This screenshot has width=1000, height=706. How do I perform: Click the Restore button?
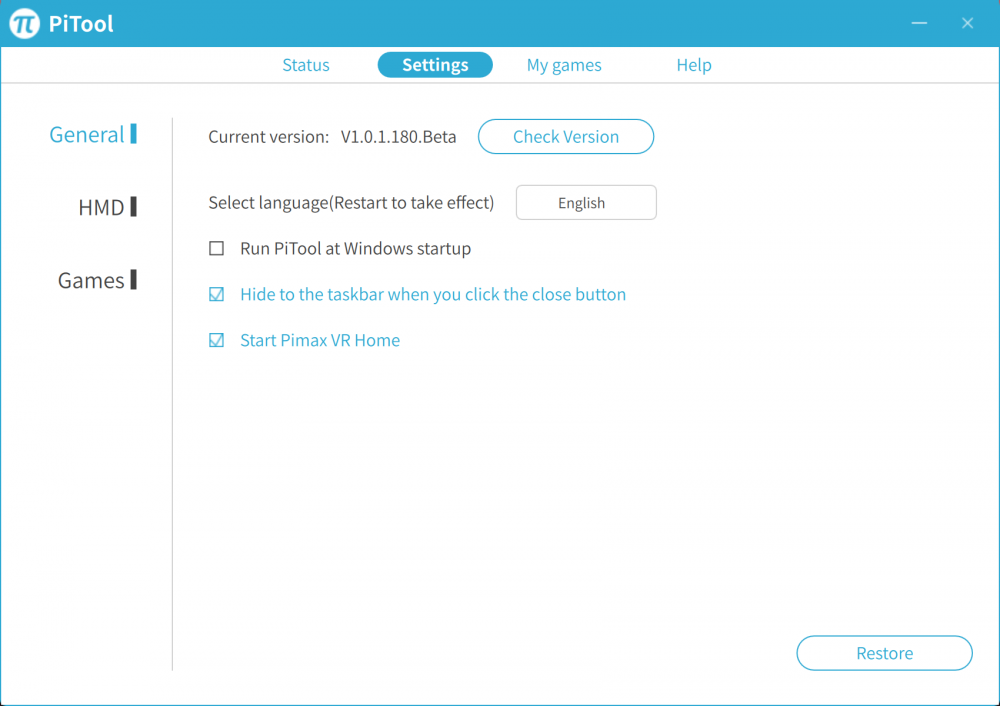tap(884, 652)
